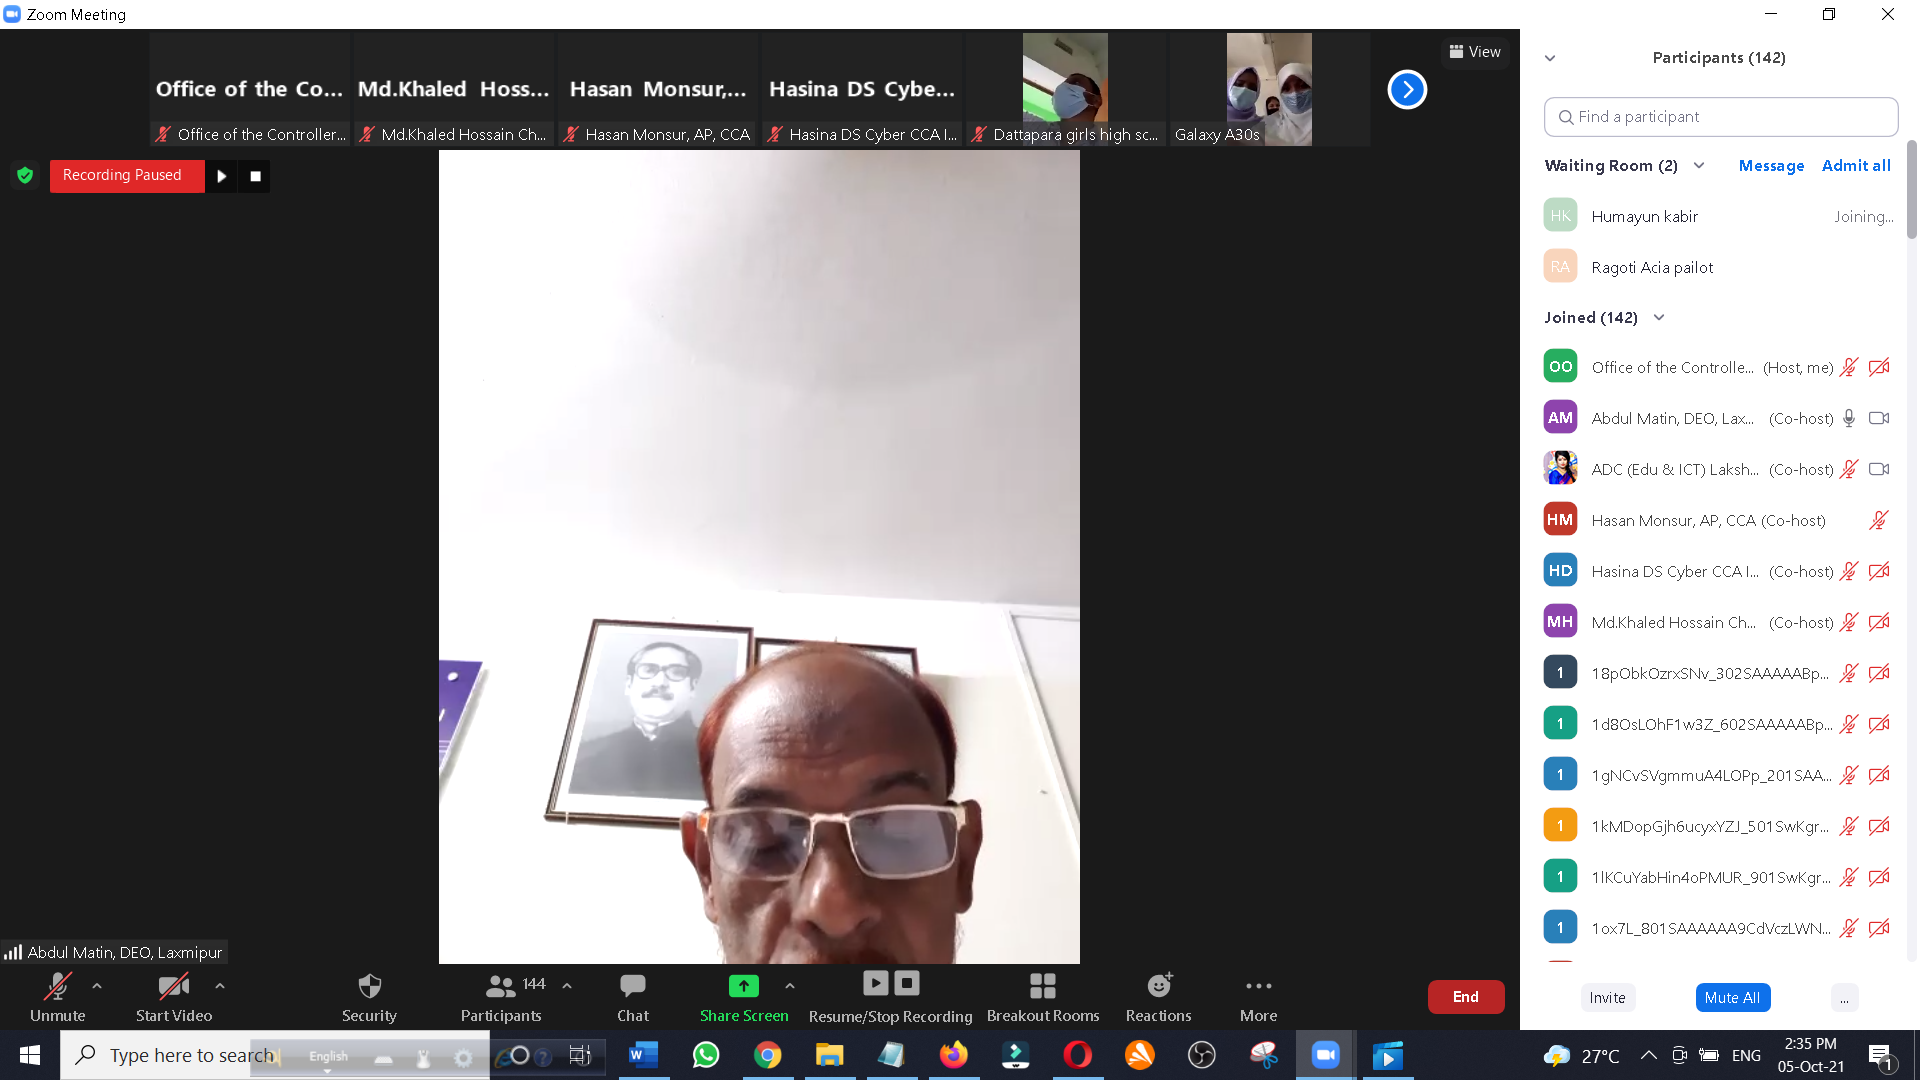This screenshot has height=1080, width=1920.
Task: Open File Explorer from taskbar
Action: tap(829, 1055)
